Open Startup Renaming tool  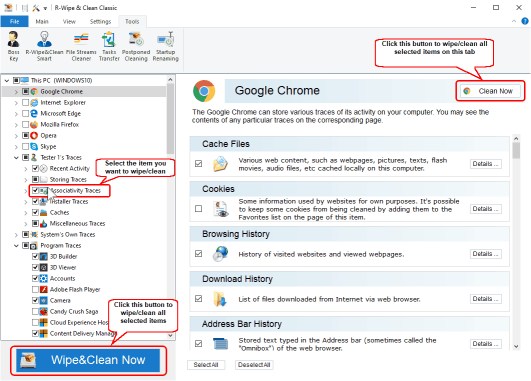coord(165,46)
